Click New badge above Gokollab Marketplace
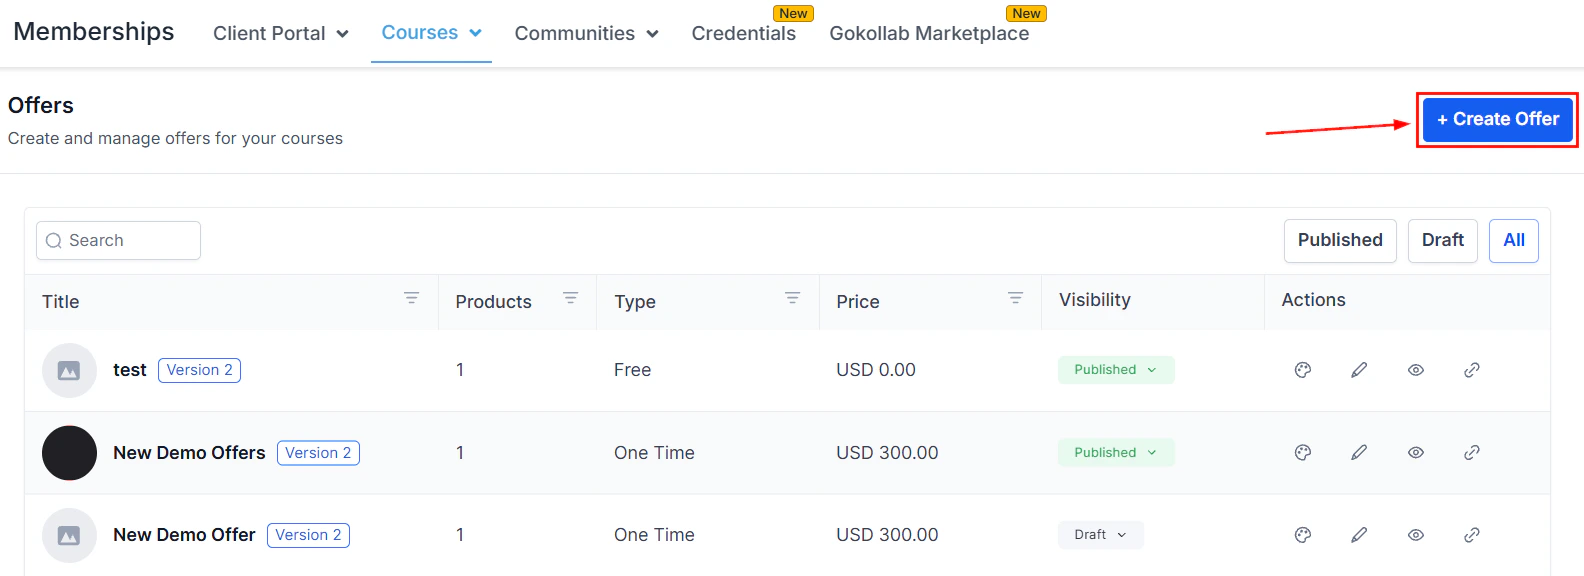Viewport: 1584px width, 576px height. pos(1026,13)
